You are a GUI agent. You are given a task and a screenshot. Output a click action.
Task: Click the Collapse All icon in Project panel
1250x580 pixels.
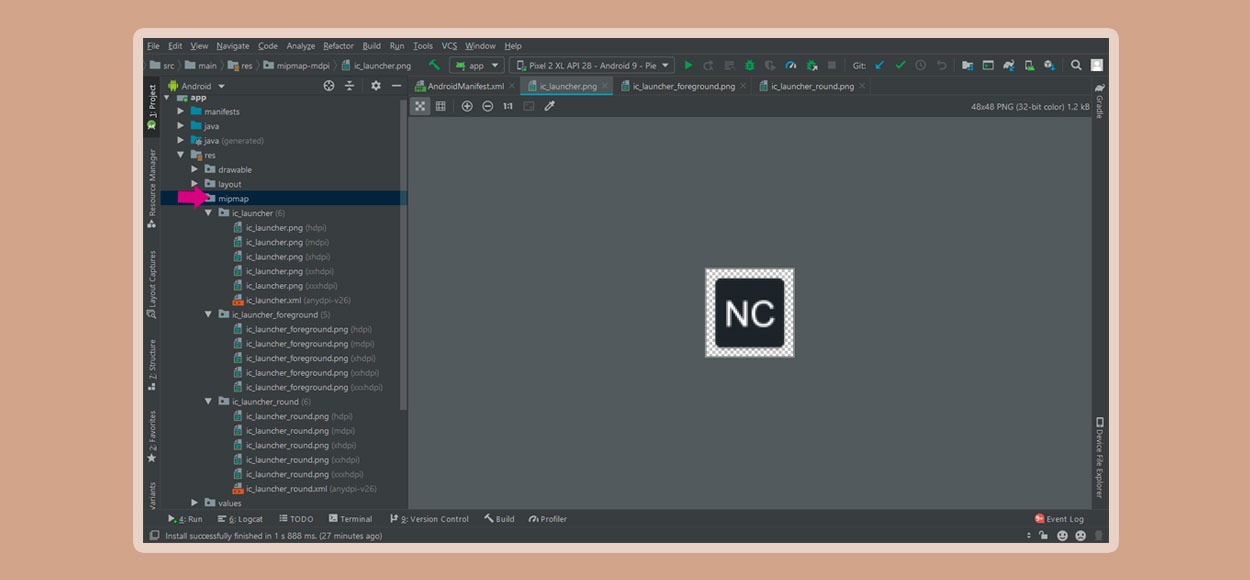pos(350,86)
